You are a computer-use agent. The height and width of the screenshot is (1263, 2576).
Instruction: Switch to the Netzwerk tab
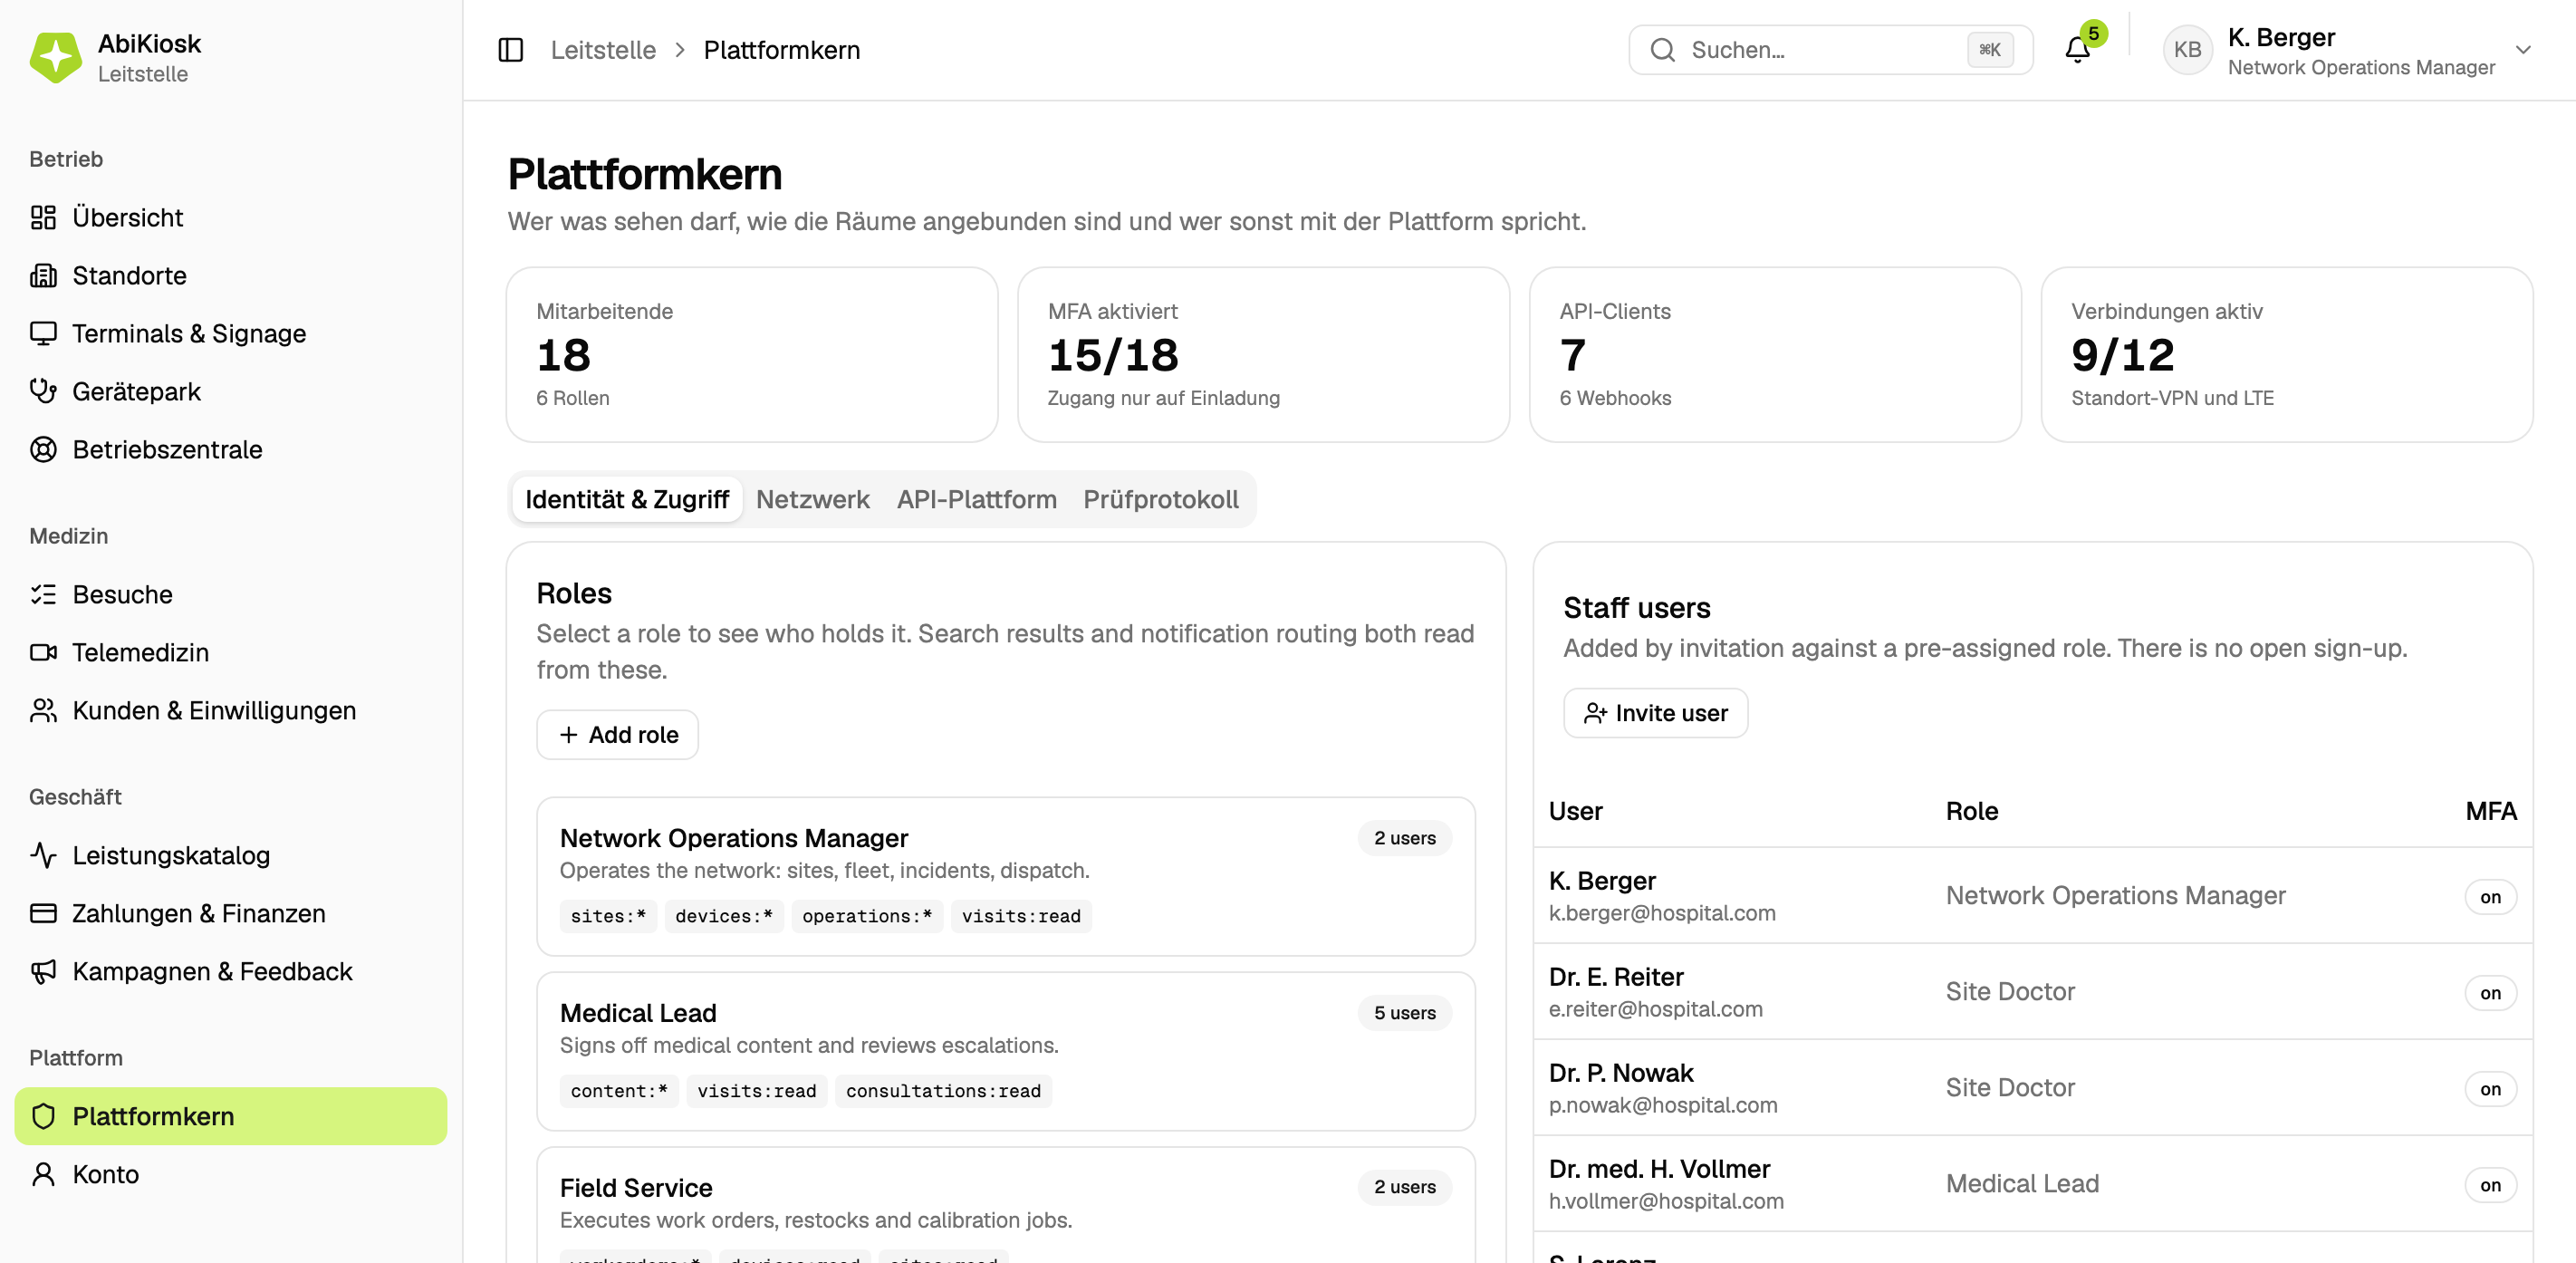click(812, 499)
